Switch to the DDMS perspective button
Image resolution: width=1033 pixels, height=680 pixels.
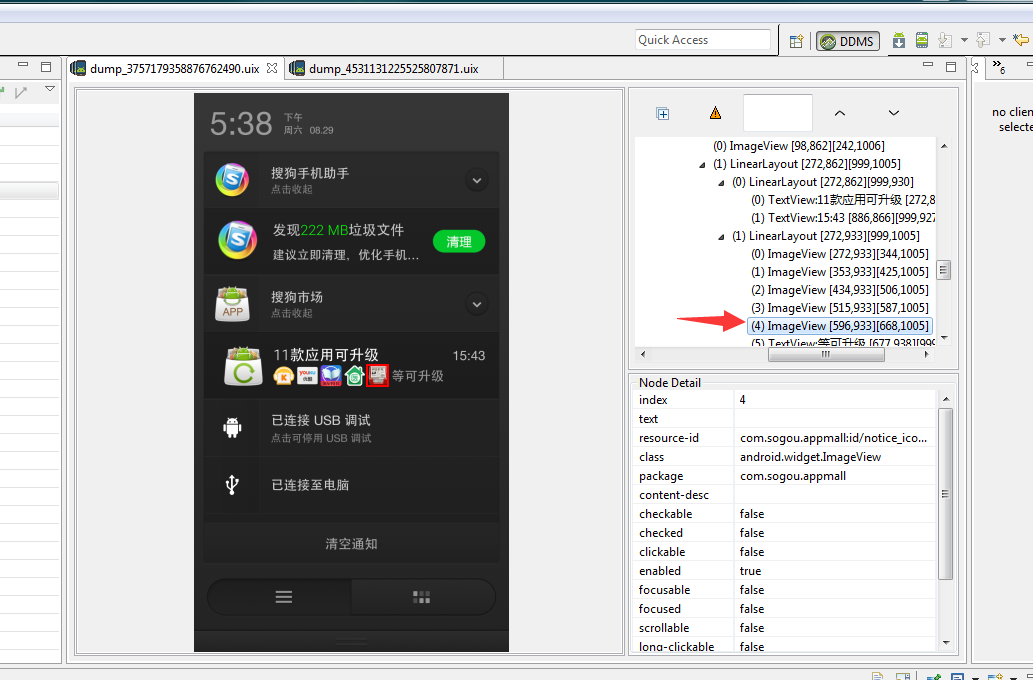click(846, 41)
